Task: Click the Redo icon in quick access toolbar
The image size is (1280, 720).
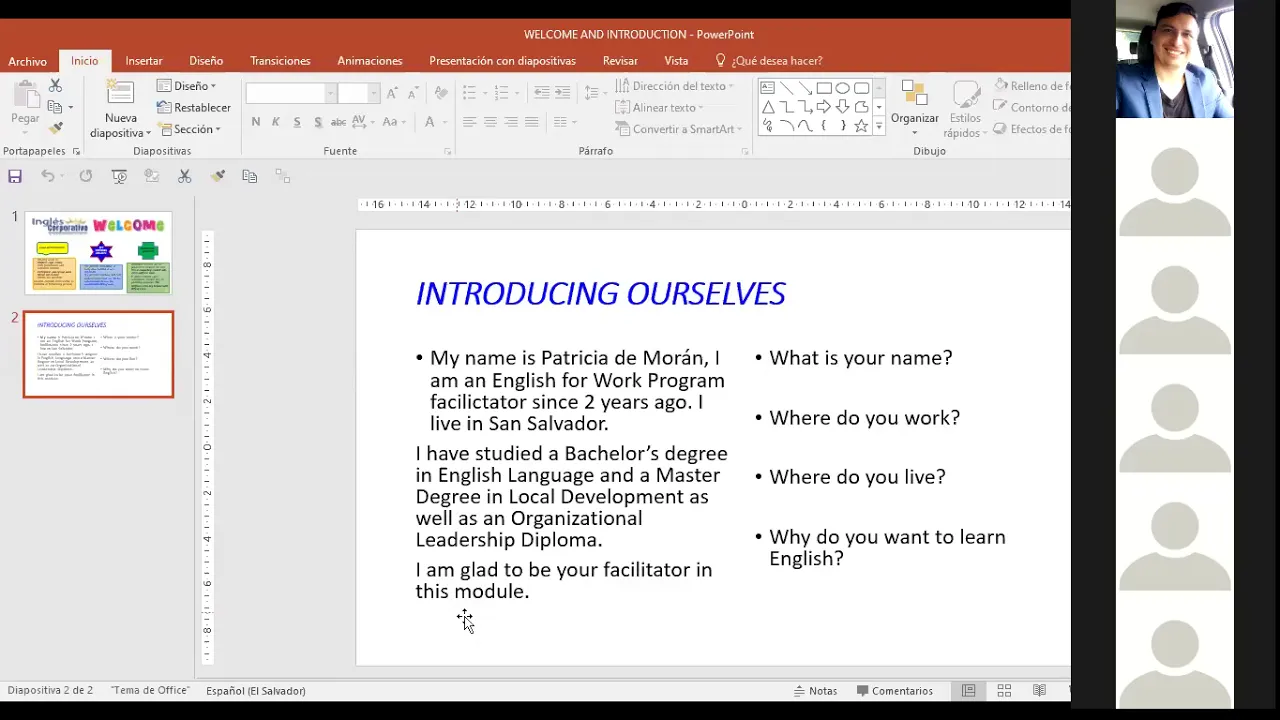Action: tap(86, 176)
